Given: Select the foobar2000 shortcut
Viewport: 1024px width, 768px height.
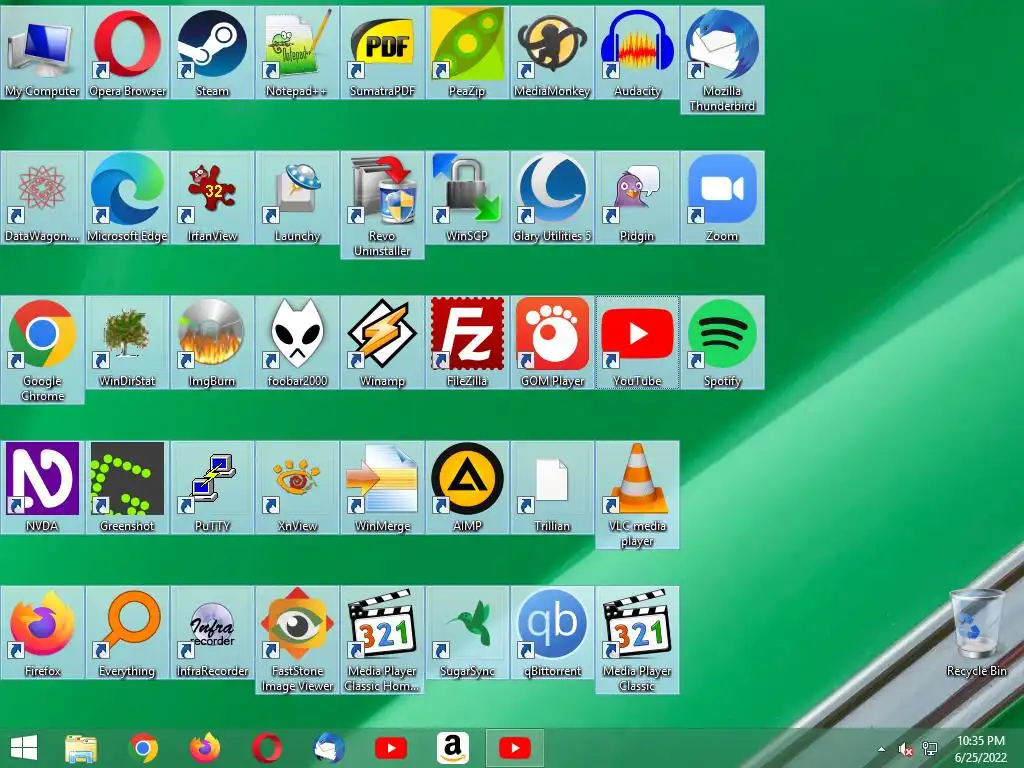Looking at the screenshot, I should pyautogui.click(x=297, y=342).
